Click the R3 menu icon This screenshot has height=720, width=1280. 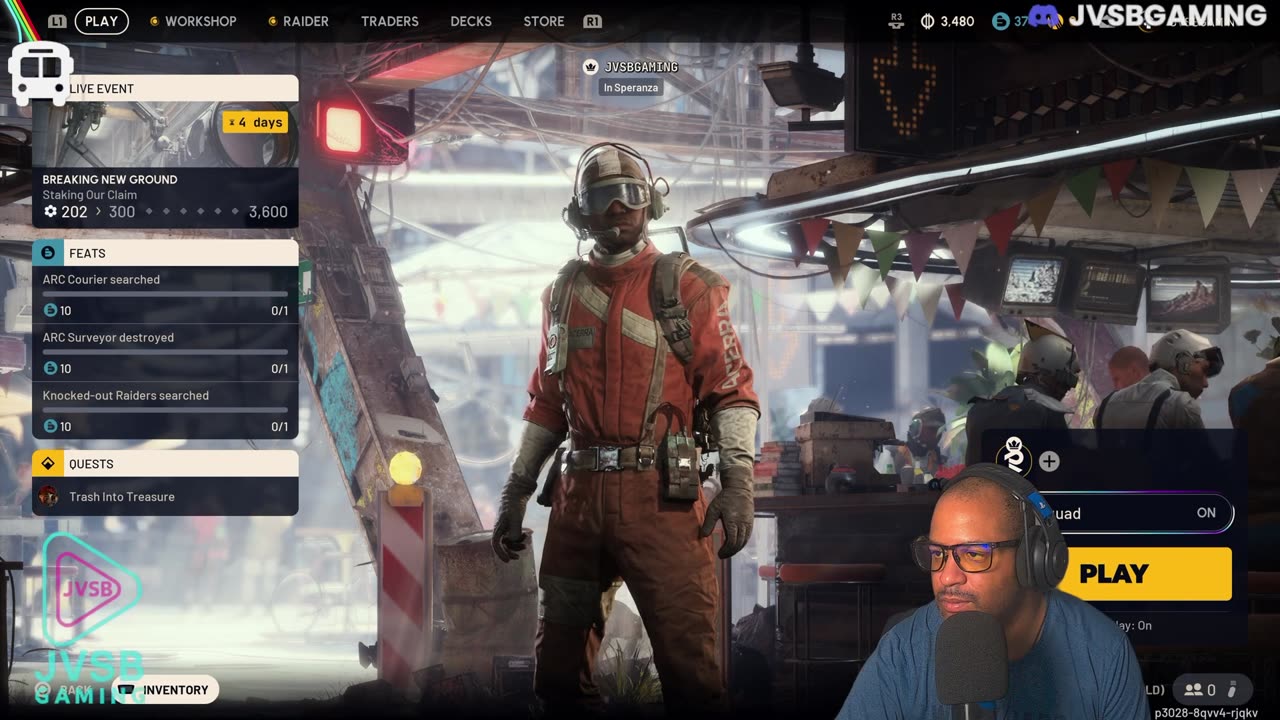click(896, 20)
